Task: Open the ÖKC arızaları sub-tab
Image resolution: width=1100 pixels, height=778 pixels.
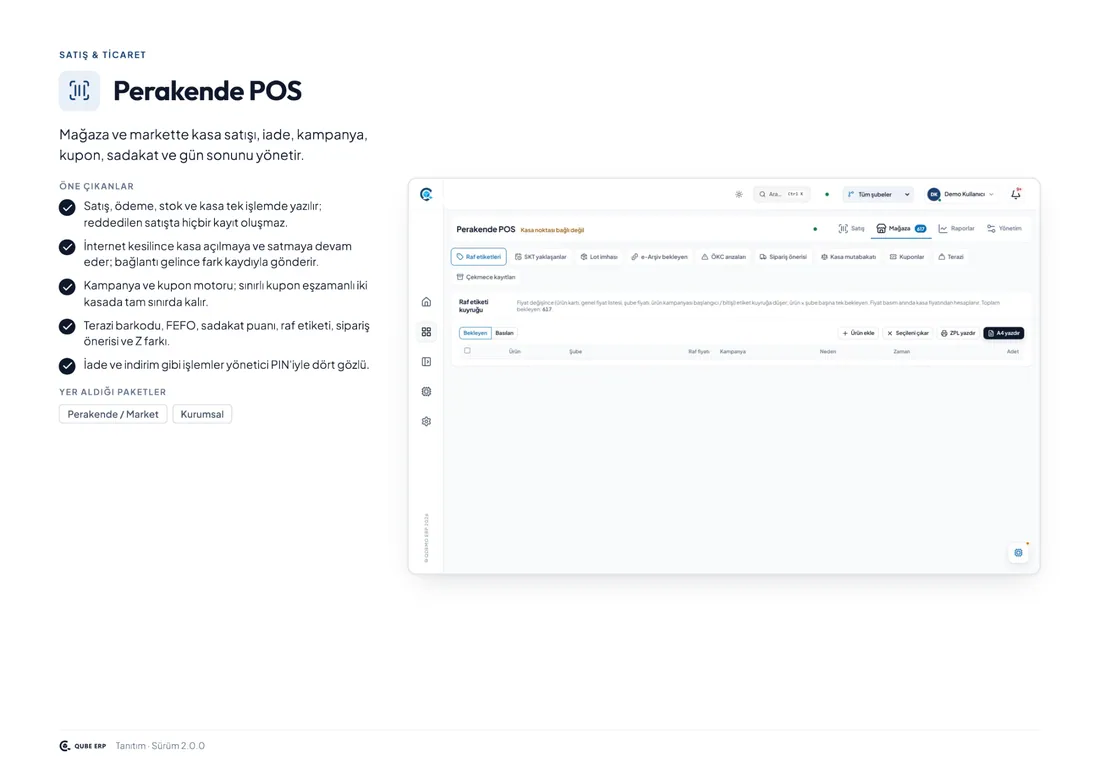Action: click(x=723, y=257)
